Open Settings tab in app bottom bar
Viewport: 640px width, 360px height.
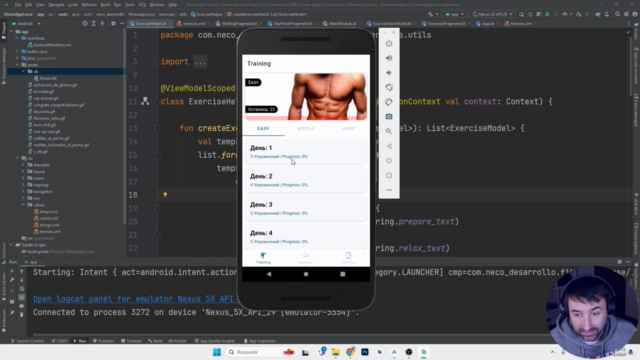pyautogui.click(x=348, y=258)
